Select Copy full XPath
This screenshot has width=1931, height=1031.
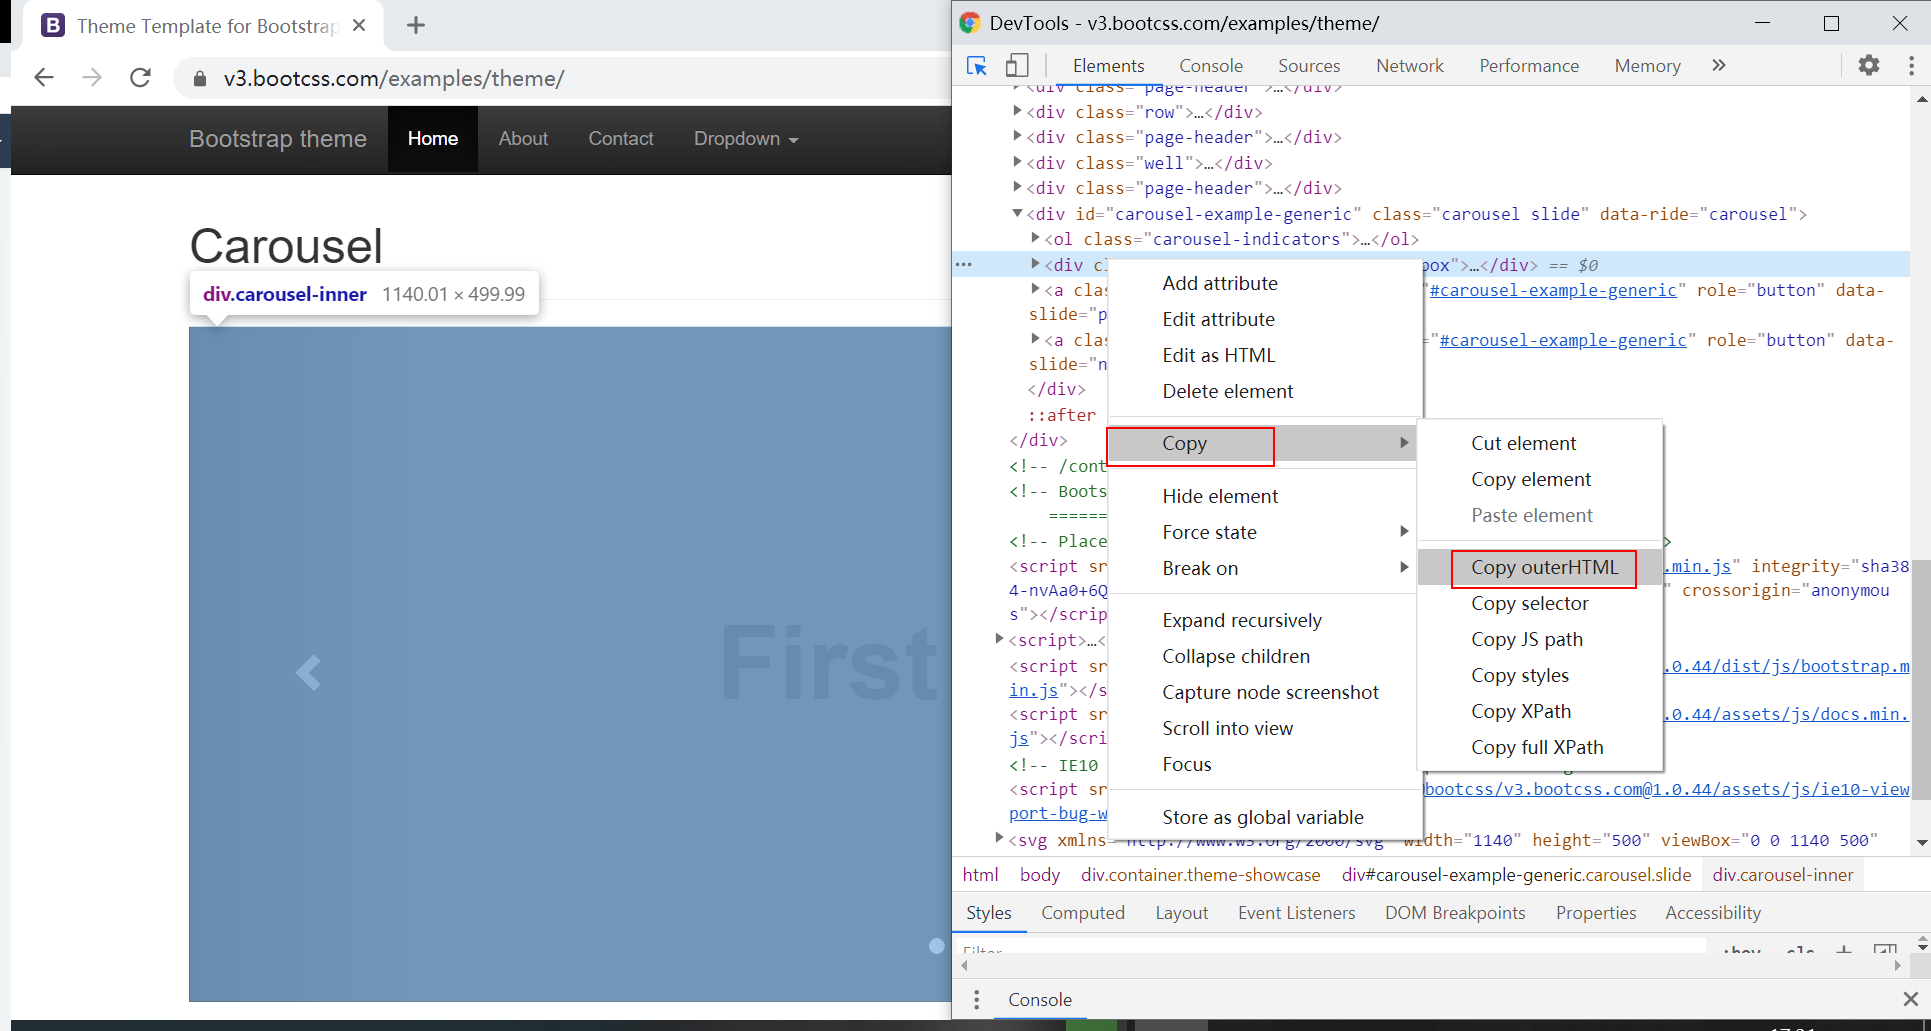pyautogui.click(x=1540, y=747)
